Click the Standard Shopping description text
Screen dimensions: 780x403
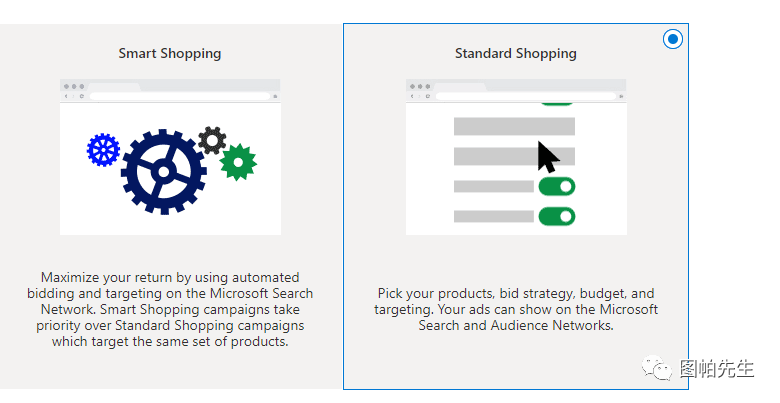pos(516,309)
